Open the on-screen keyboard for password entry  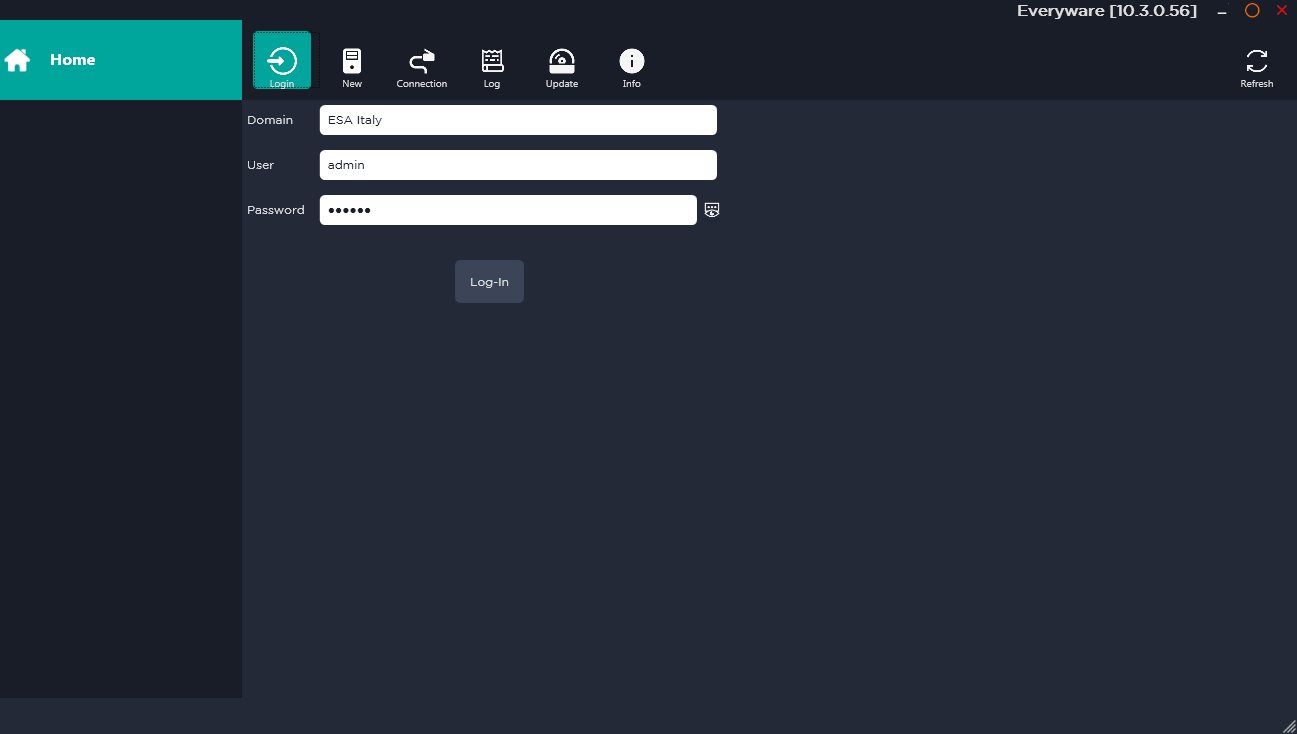tap(711, 210)
